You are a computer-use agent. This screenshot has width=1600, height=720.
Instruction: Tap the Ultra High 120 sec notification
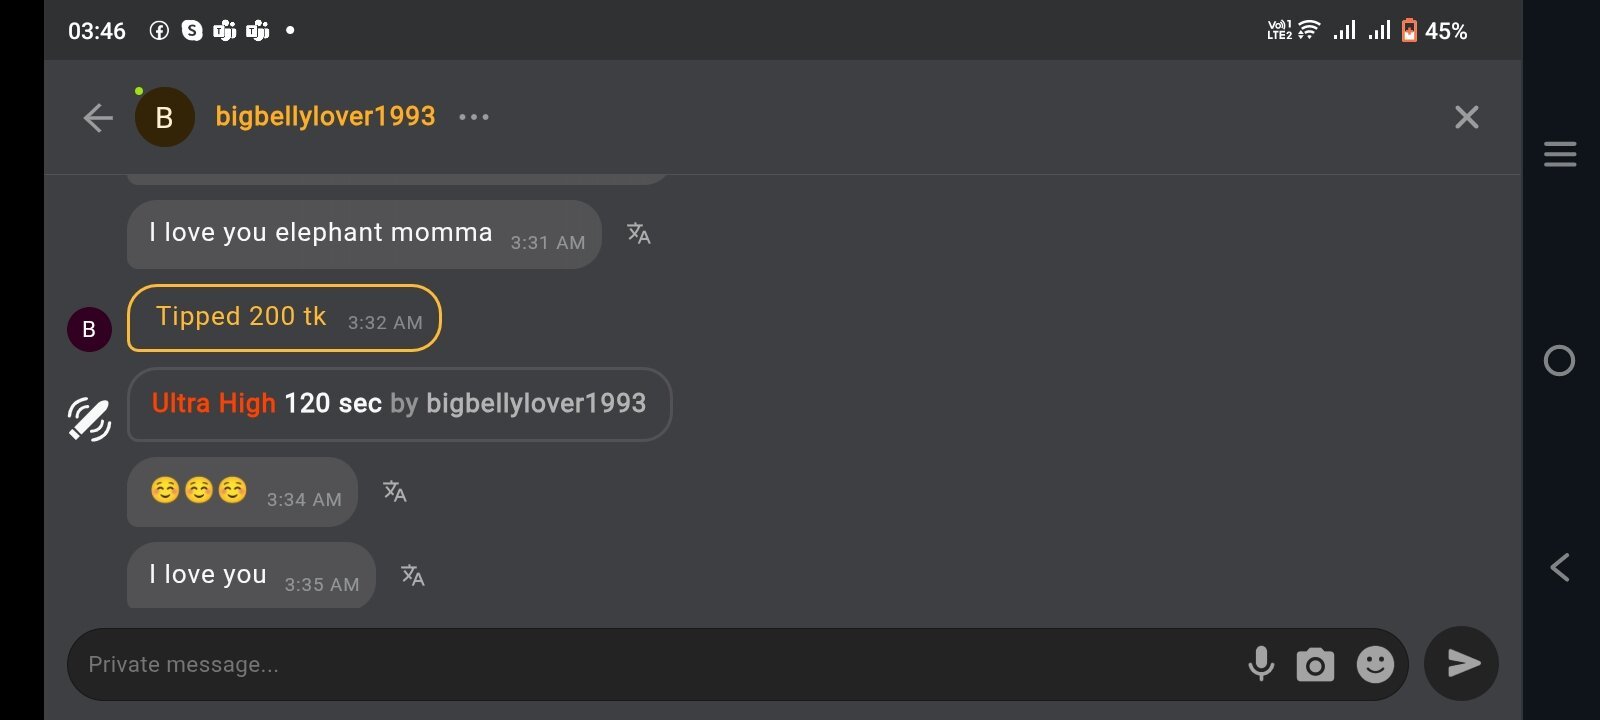tap(399, 404)
